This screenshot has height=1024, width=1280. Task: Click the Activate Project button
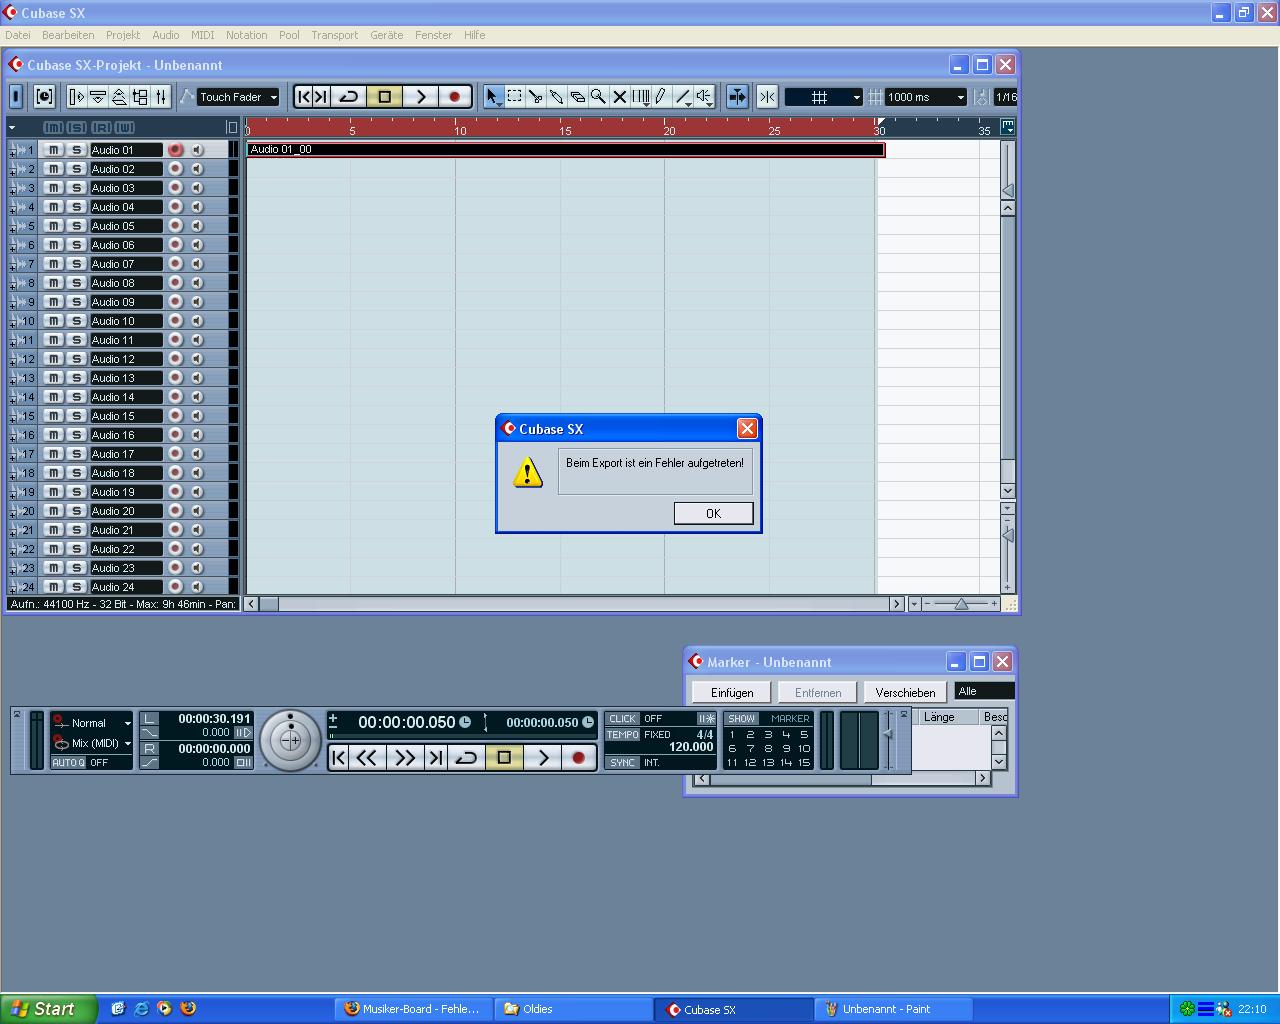tap(15, 96)
